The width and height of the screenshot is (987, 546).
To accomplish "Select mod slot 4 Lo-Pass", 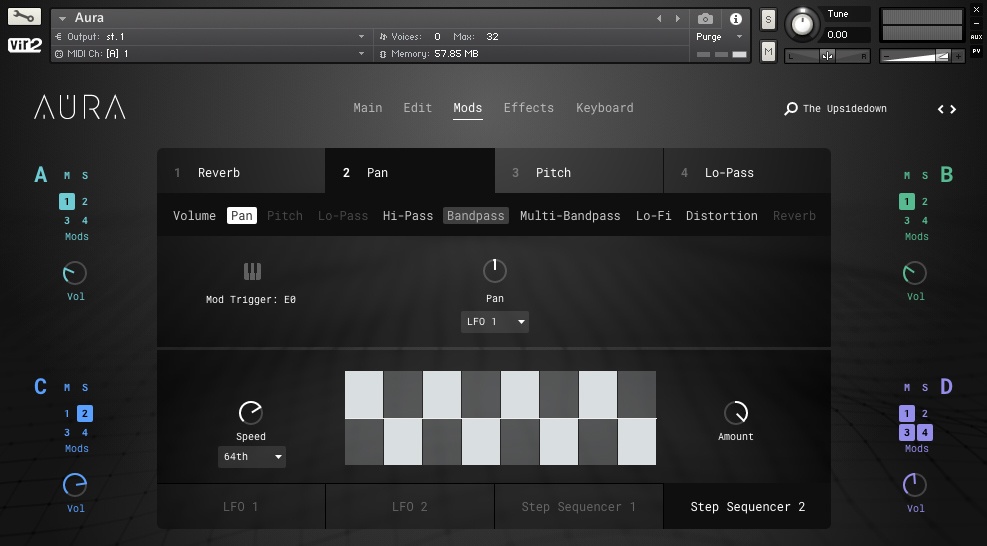I will [748, 171].
